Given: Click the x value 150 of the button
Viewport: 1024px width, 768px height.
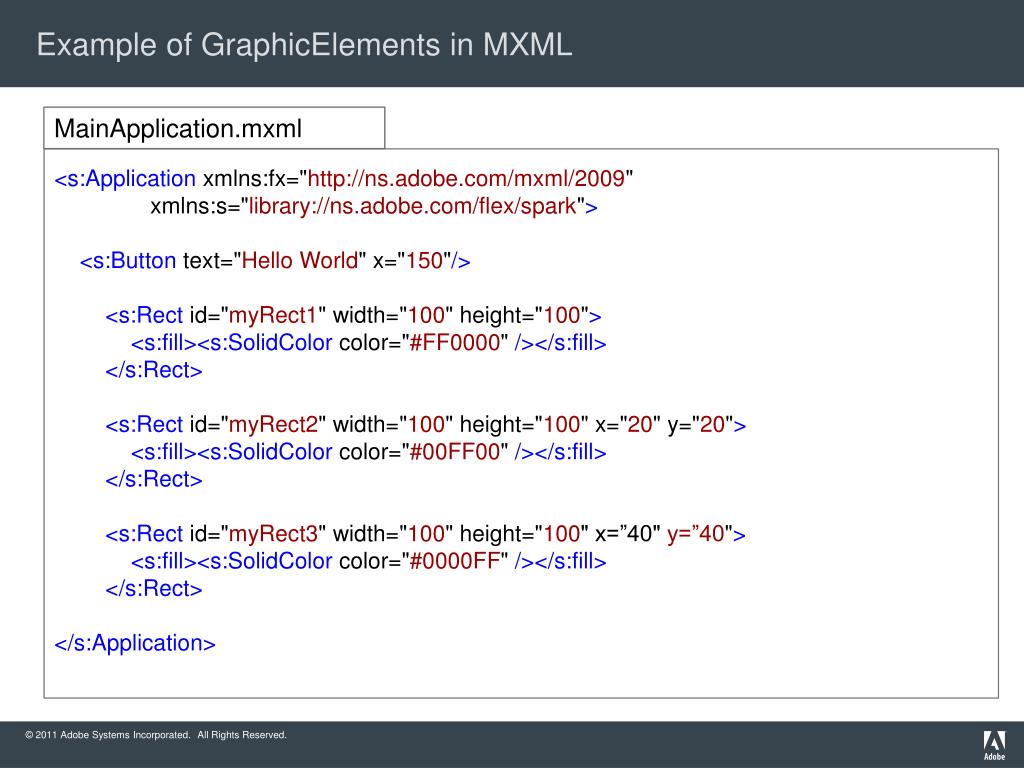Looking at the screenshot, I should 424,261.
